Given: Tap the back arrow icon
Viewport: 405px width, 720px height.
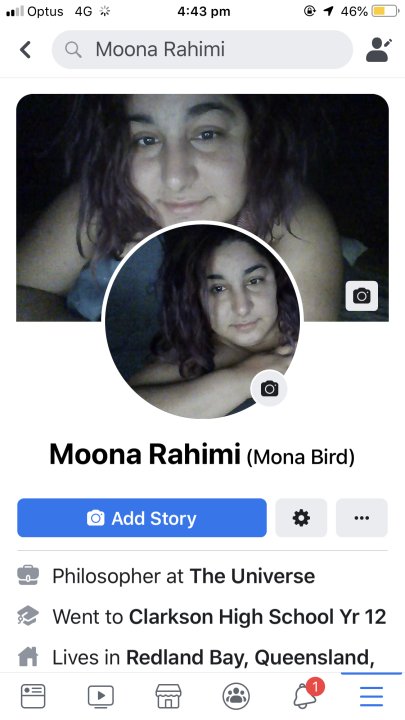Looking at the screenshot, I should click(x=26, y=50).
